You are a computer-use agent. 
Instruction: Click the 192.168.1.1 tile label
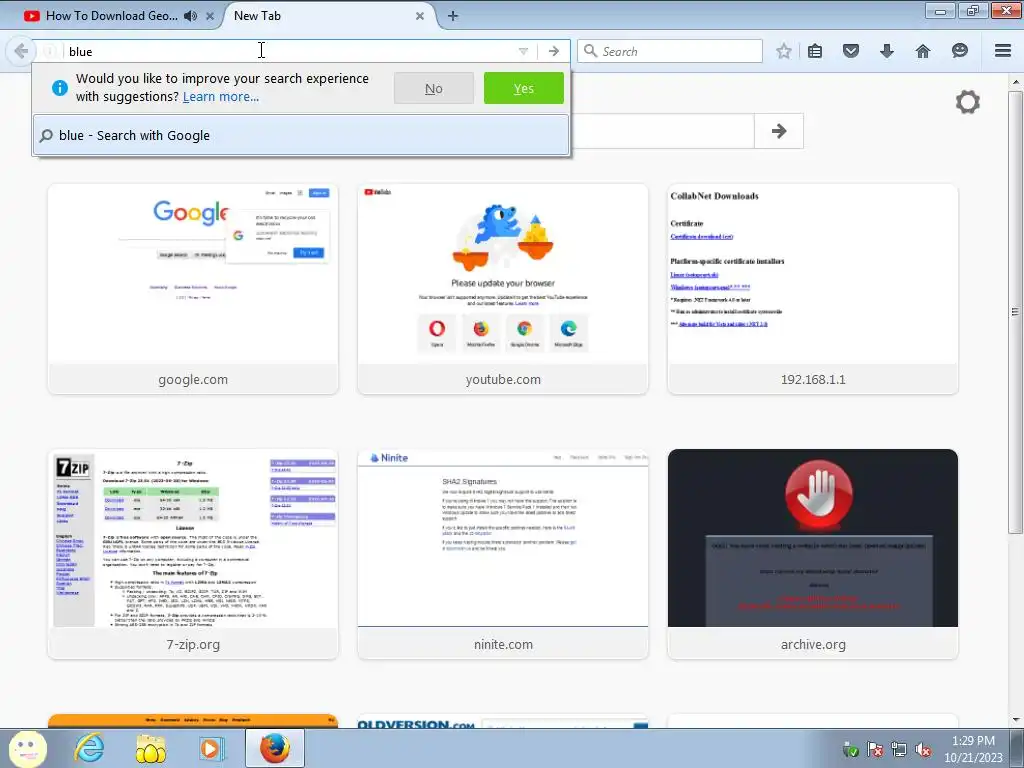pyautogui.click(x=813, y=379)
